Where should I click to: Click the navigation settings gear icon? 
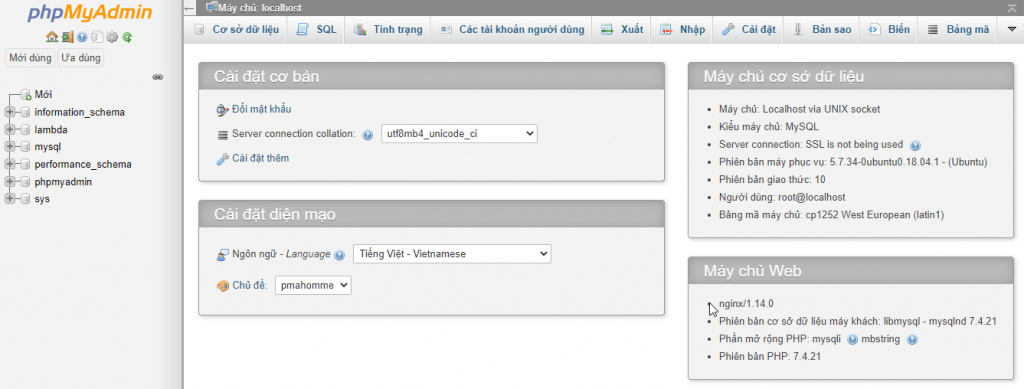112,37
